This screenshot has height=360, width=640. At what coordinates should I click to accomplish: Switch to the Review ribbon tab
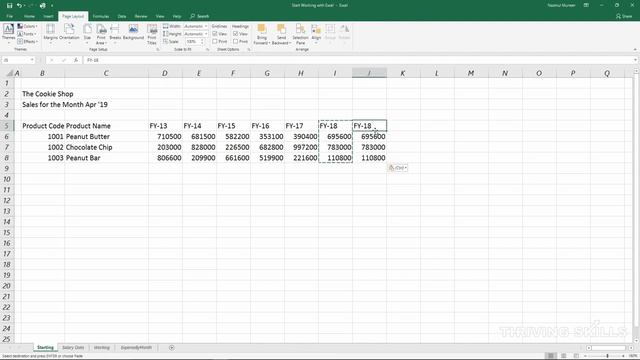(141, 16)
